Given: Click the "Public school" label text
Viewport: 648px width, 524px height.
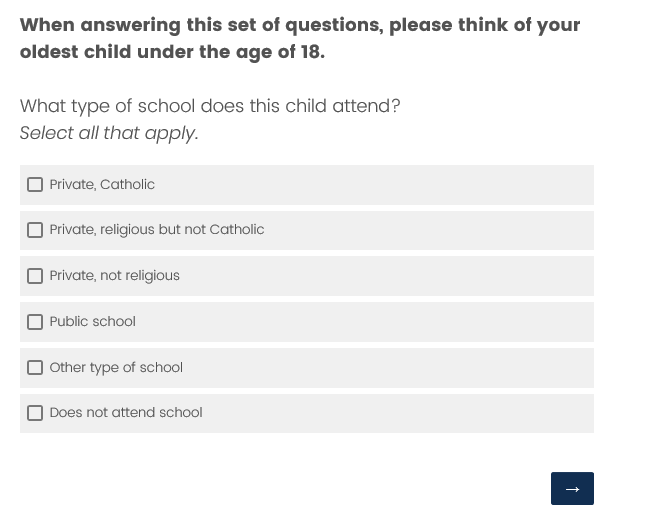Looking at the screenshot, I should (x=92, y=322).
